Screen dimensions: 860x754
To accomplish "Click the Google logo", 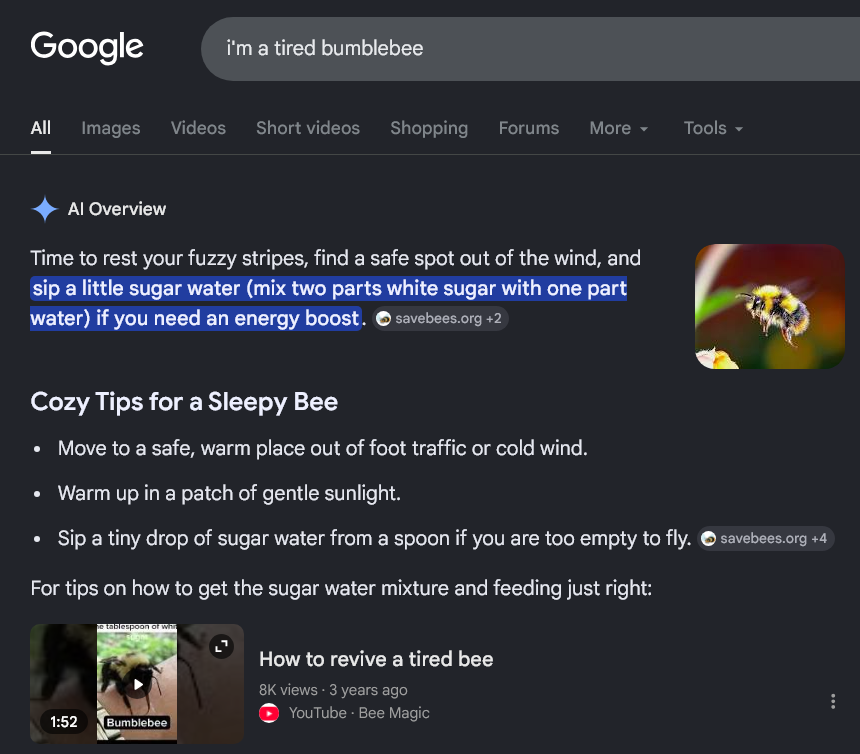I will tap(87, 47).
